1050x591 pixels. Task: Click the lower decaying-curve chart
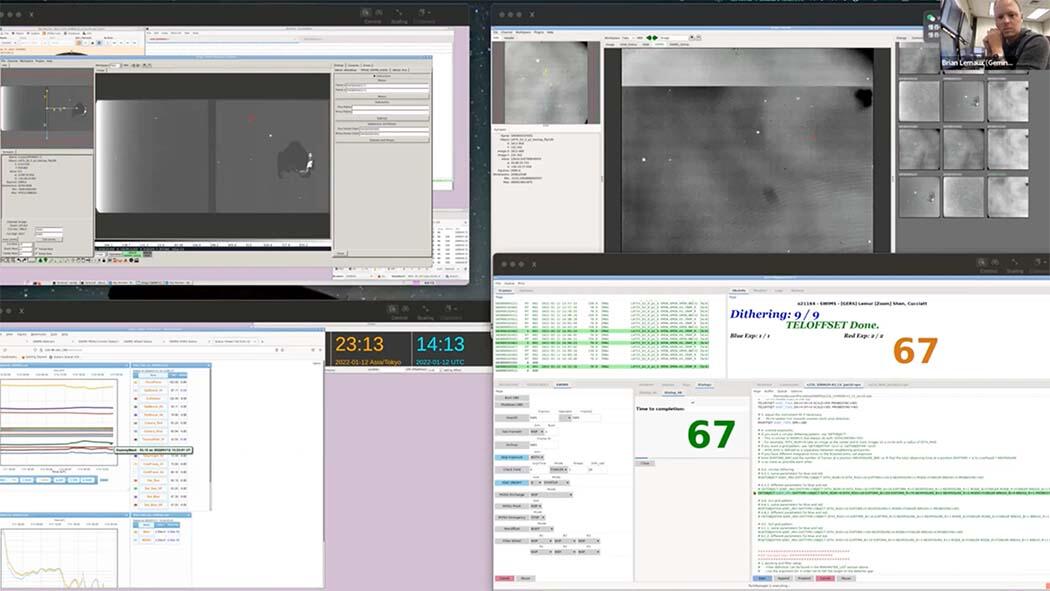click(59, 559)
